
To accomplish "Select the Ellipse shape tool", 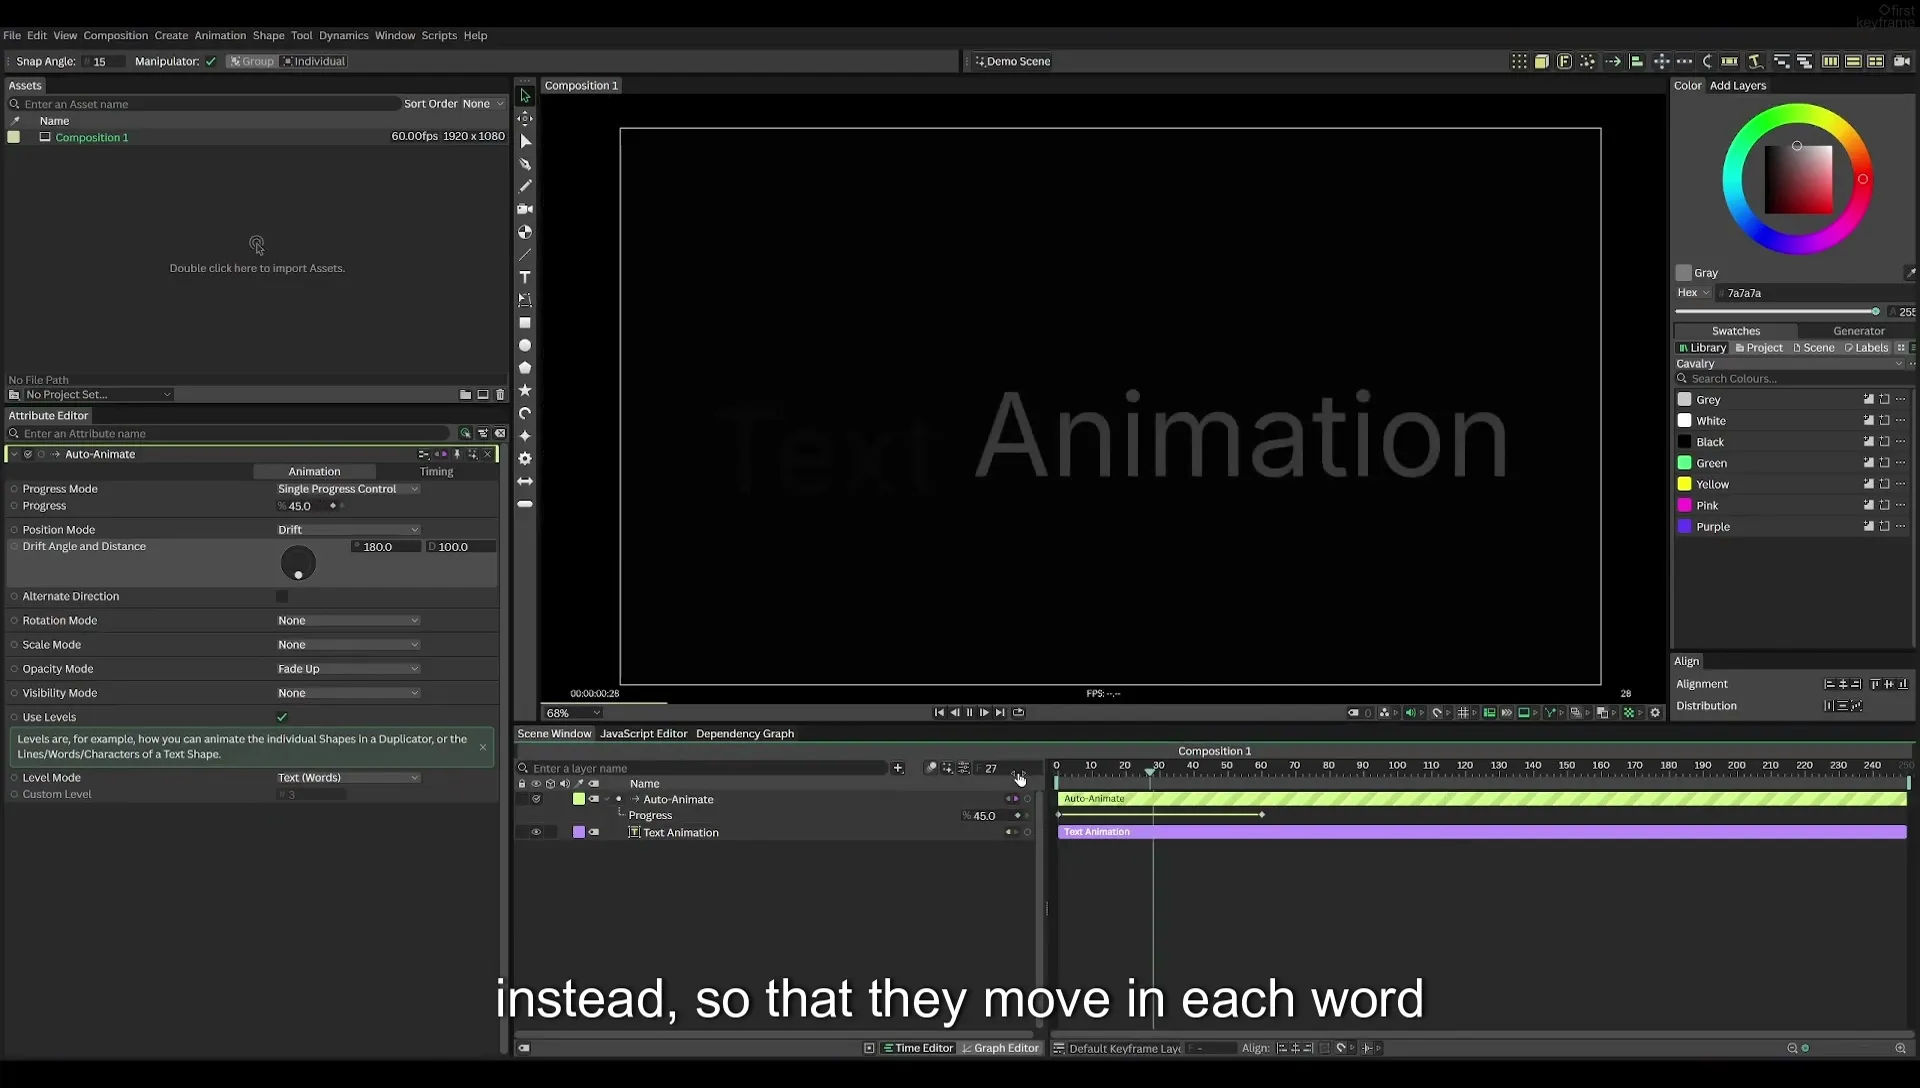I will coord(524,345).
